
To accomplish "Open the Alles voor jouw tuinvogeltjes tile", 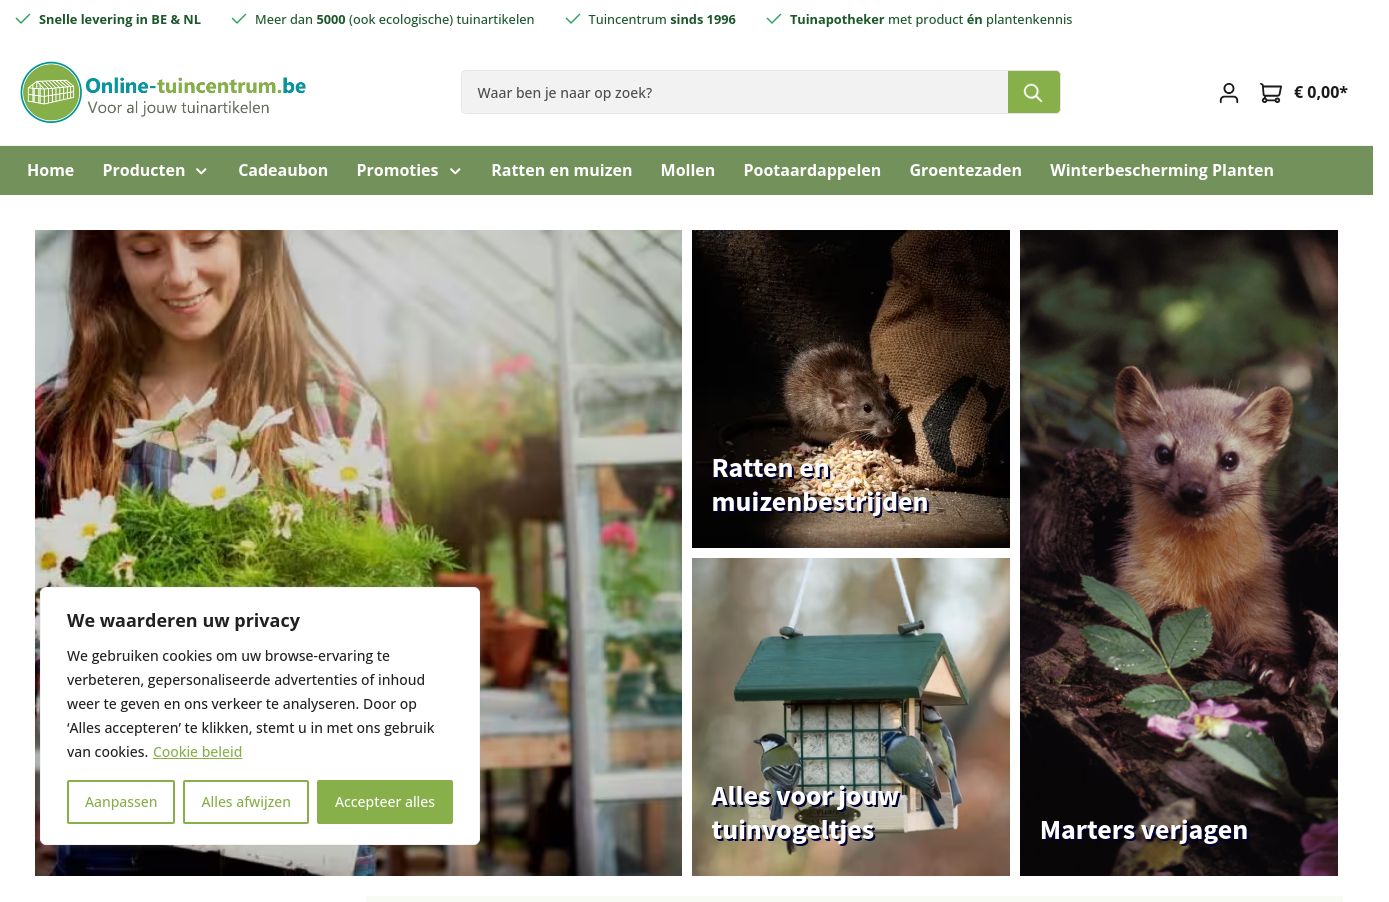I will (x=851, y=717).
